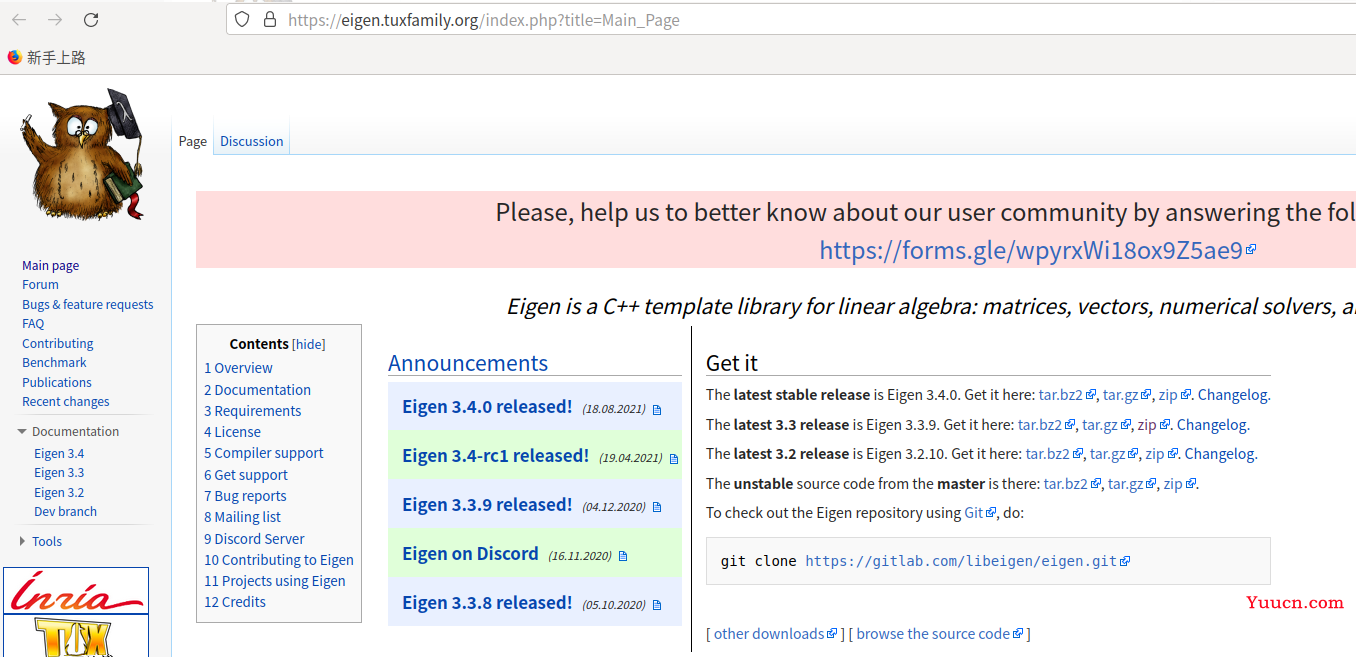Viewport: 1356px width, 657px height.
Task: Open the Firefox bookmark 新手上路
Action: coord(47,58)
